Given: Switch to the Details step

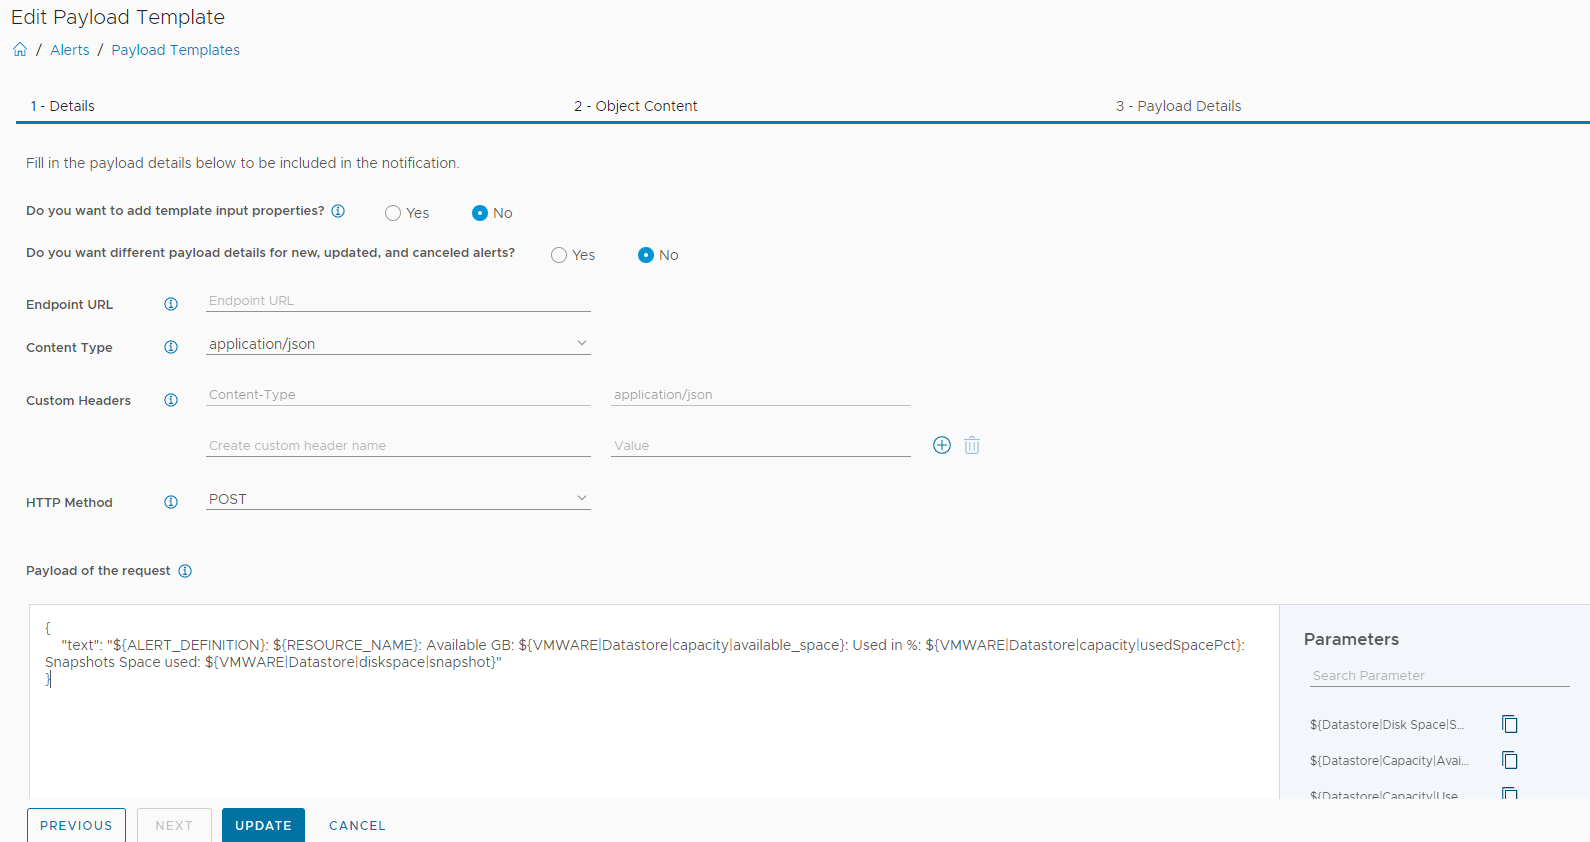Looking at the screenshot, I should coord(62,106).
